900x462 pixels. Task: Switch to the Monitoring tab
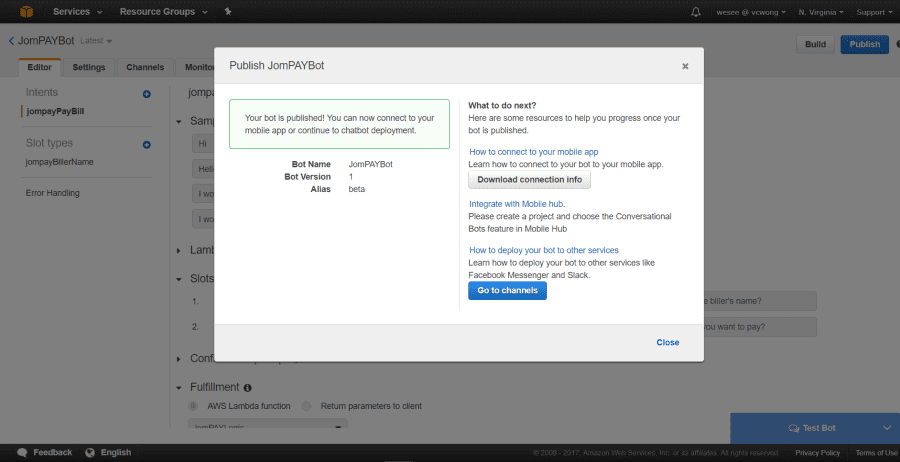pos(195,67)
